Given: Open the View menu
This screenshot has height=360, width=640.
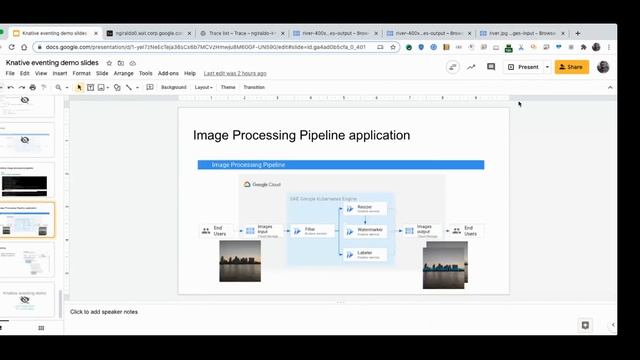Looking at the screenshot, I should (41, 73).
